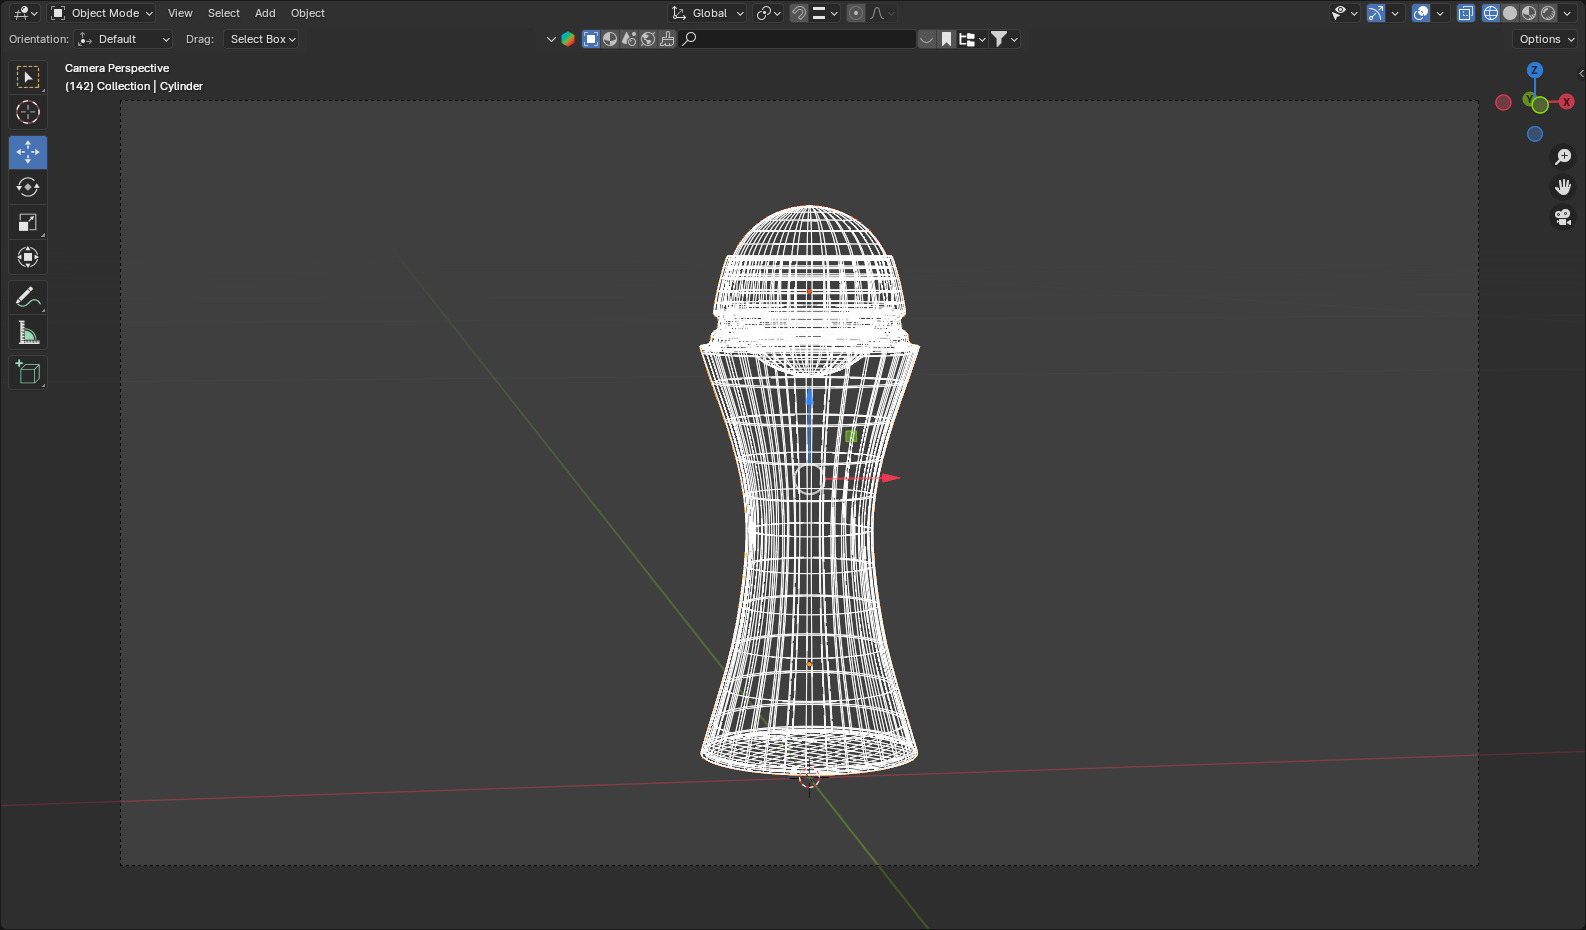
Task: Switch to the Scale tool
Action: coord(28,222)
